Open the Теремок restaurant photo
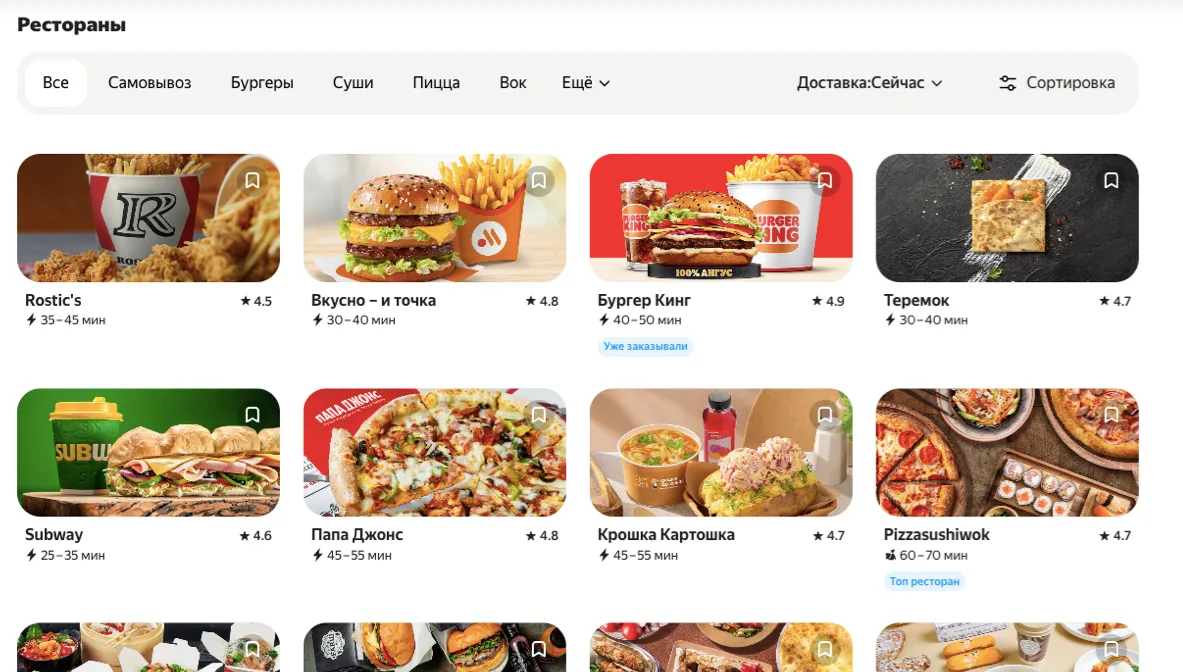Image resolution: width=1183 pixels, height=672 pixels. (x=1007, y=218)
